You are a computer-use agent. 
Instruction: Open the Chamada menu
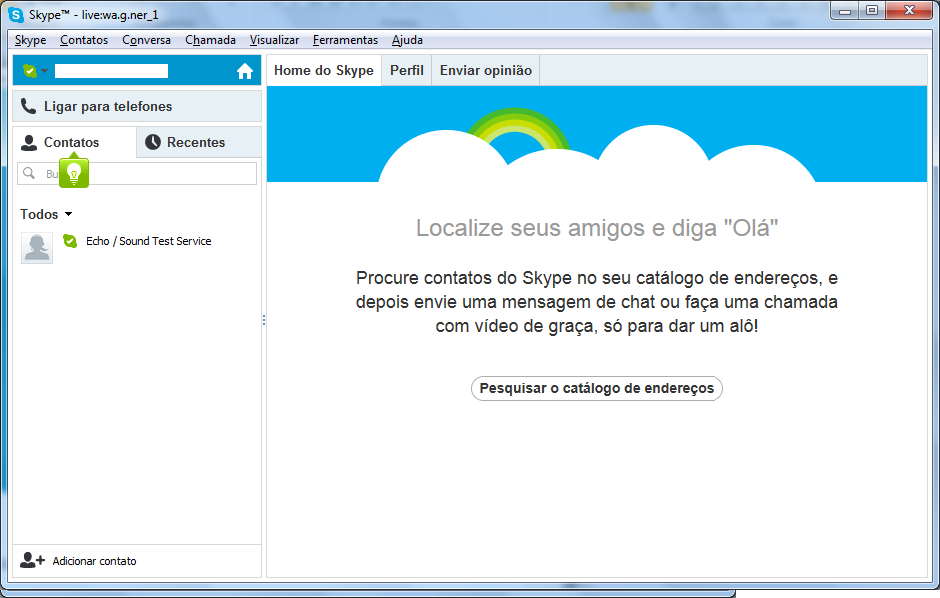(x=210, y=40)
